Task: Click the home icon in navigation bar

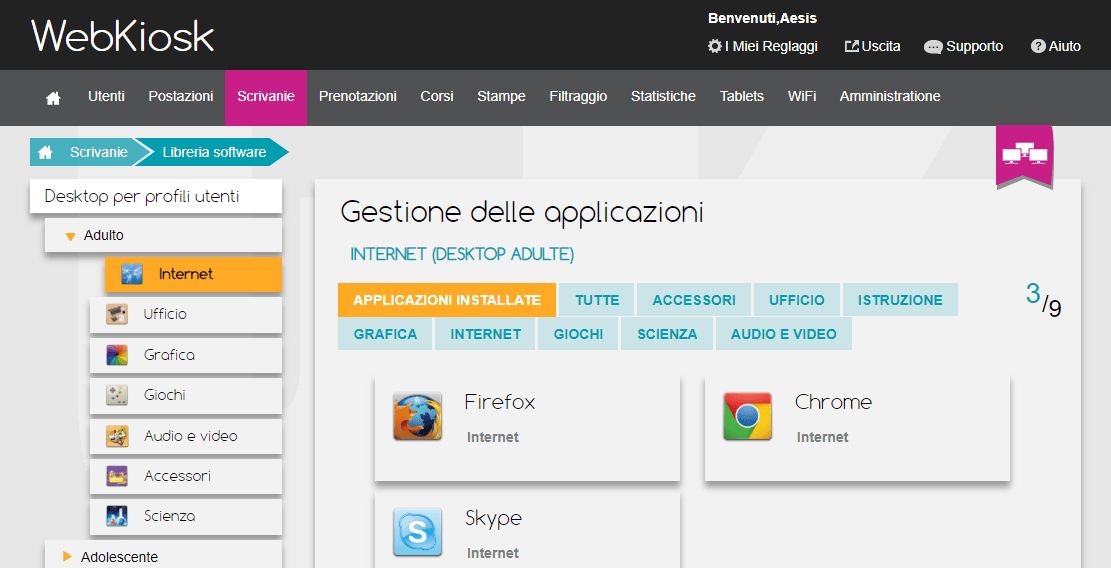Action: coord(53,98)
